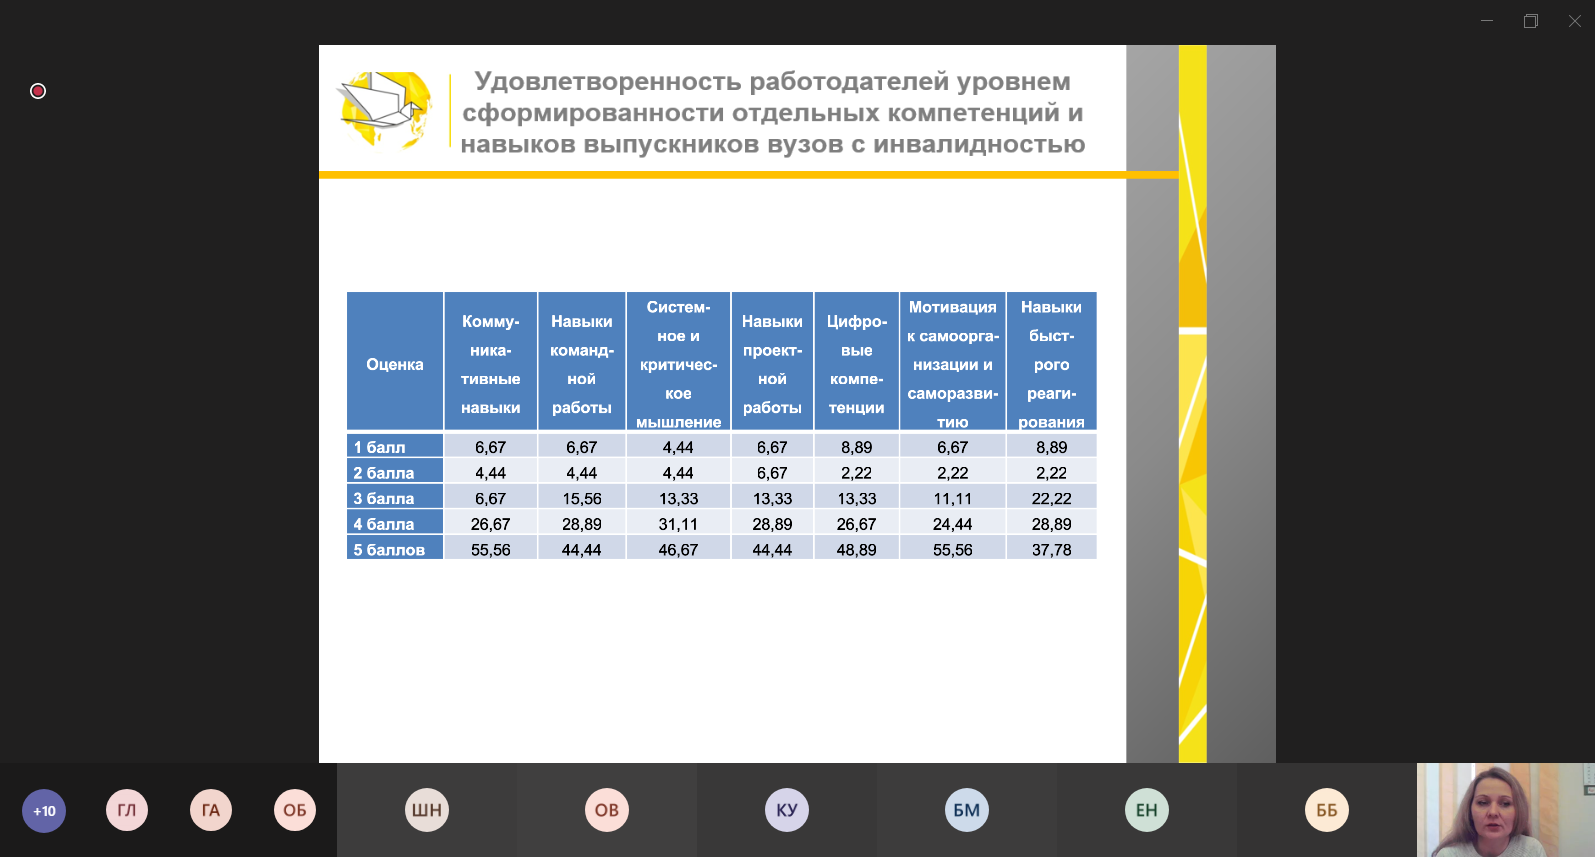The height and width of the screenshot is (857, 1595).
Task: Click the 46,67 cell in 5 баллов row
Action: point(678,549)
